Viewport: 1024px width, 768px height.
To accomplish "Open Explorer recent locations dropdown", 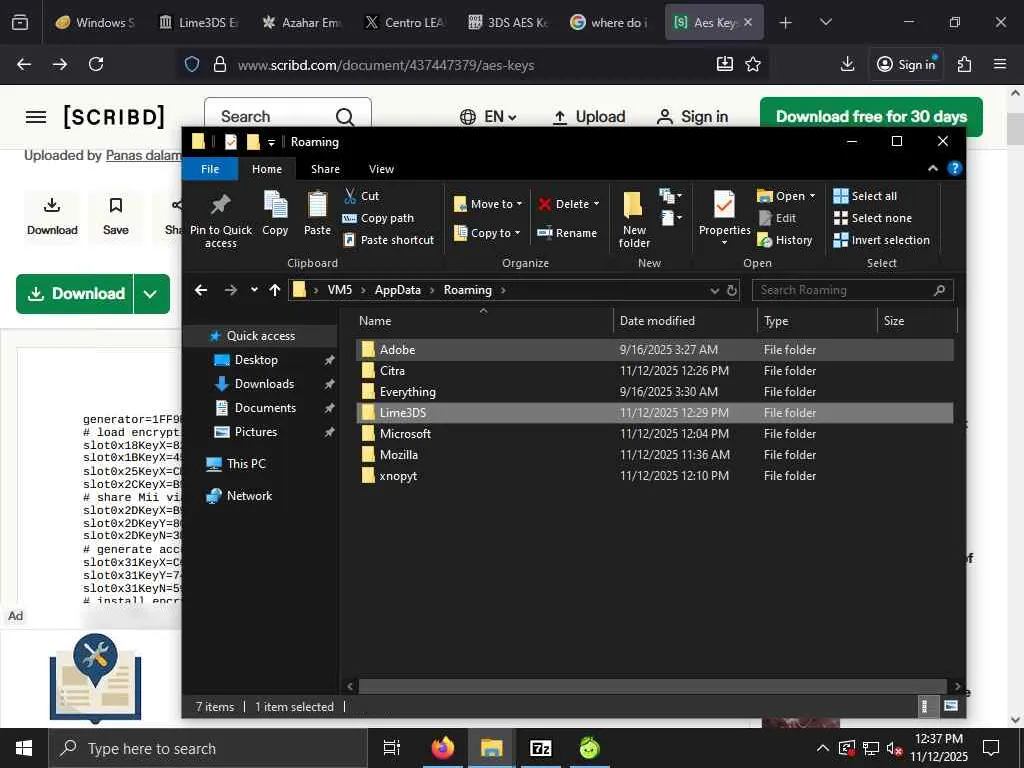I will [254, 290].
